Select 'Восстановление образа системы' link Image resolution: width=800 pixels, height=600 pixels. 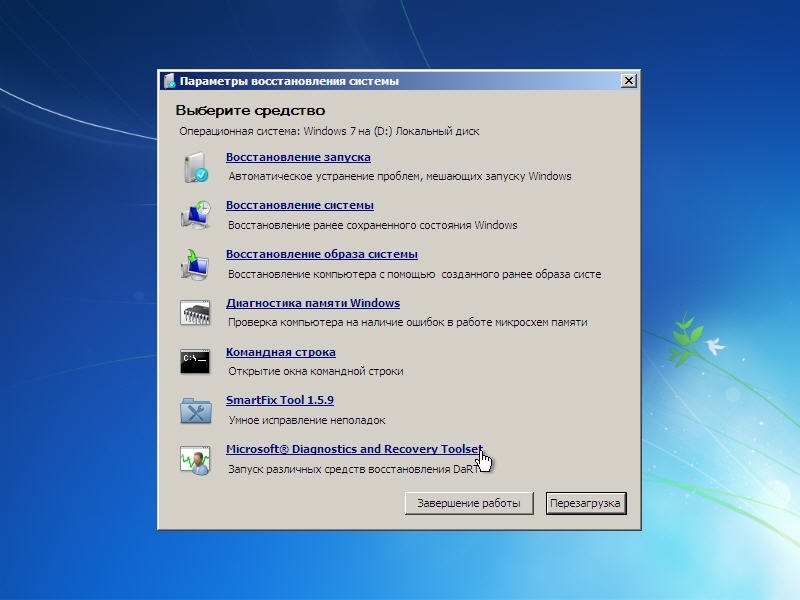pyautogui.click(x=322, y=254)
